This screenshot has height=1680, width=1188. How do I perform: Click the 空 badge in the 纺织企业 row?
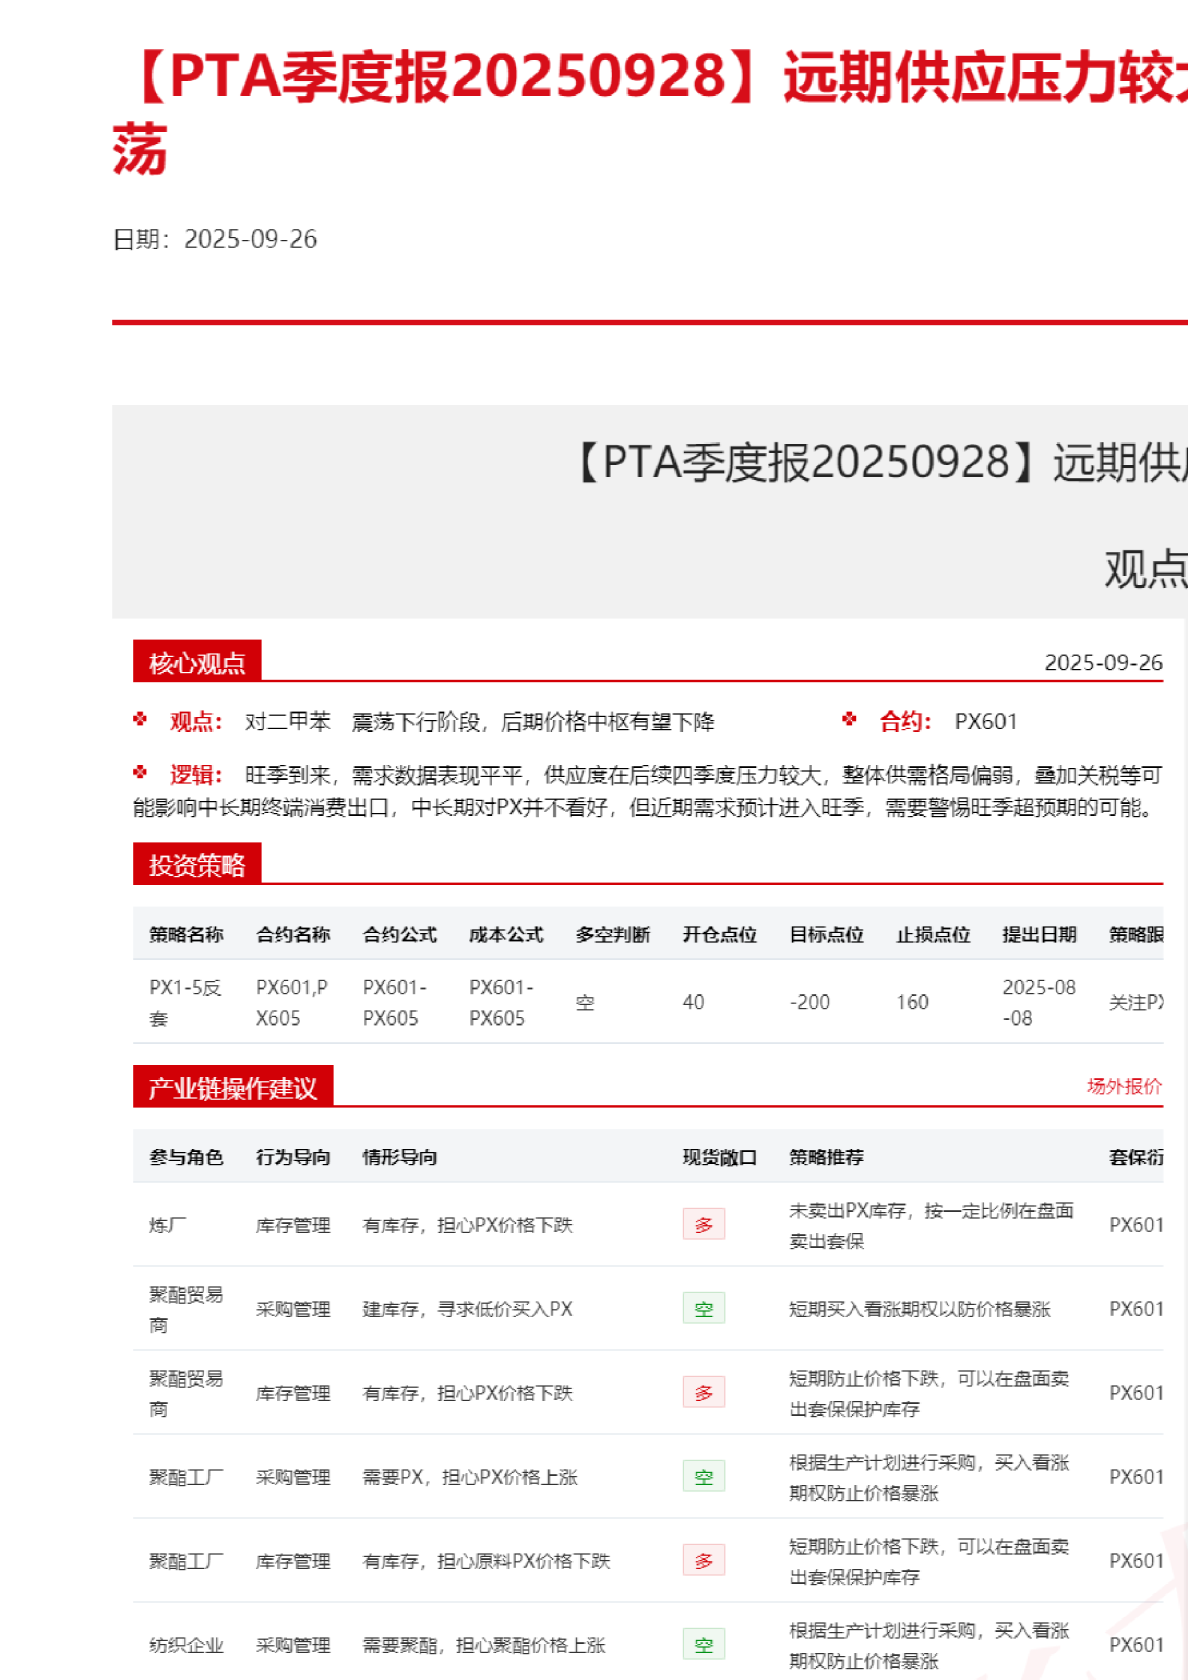[703, 1645]
